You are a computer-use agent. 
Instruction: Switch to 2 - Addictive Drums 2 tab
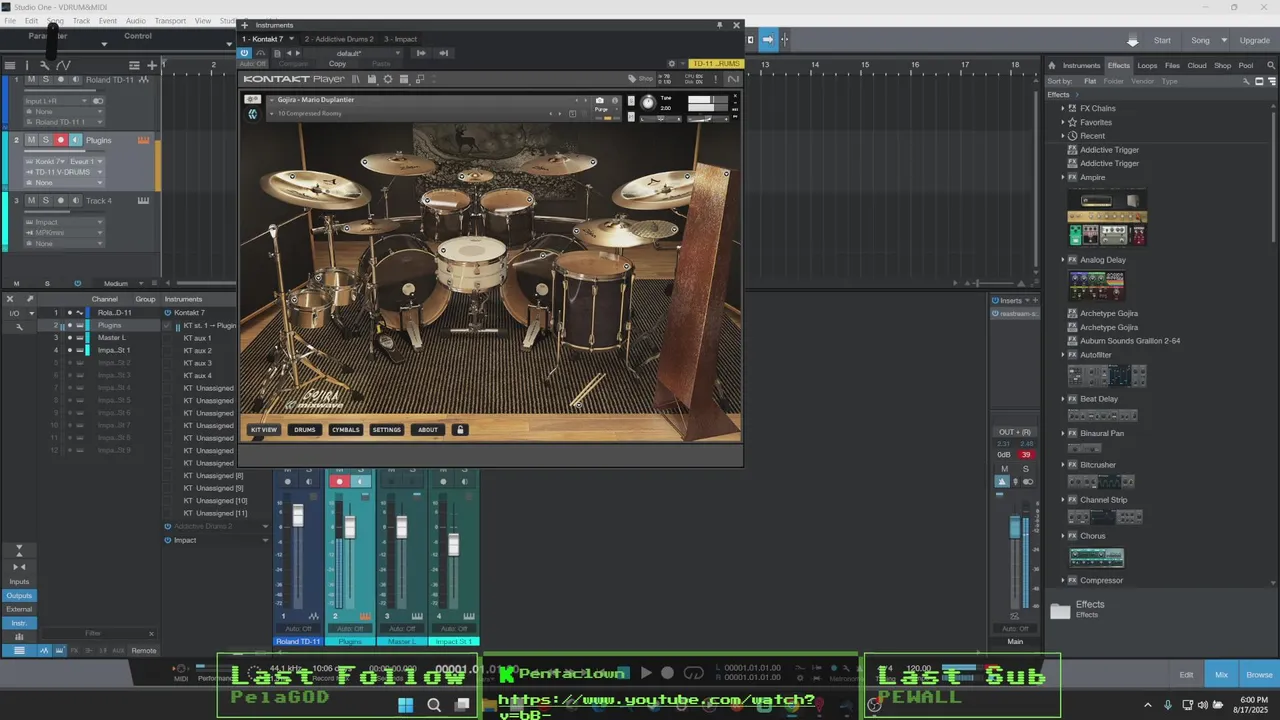coord(339,39)
